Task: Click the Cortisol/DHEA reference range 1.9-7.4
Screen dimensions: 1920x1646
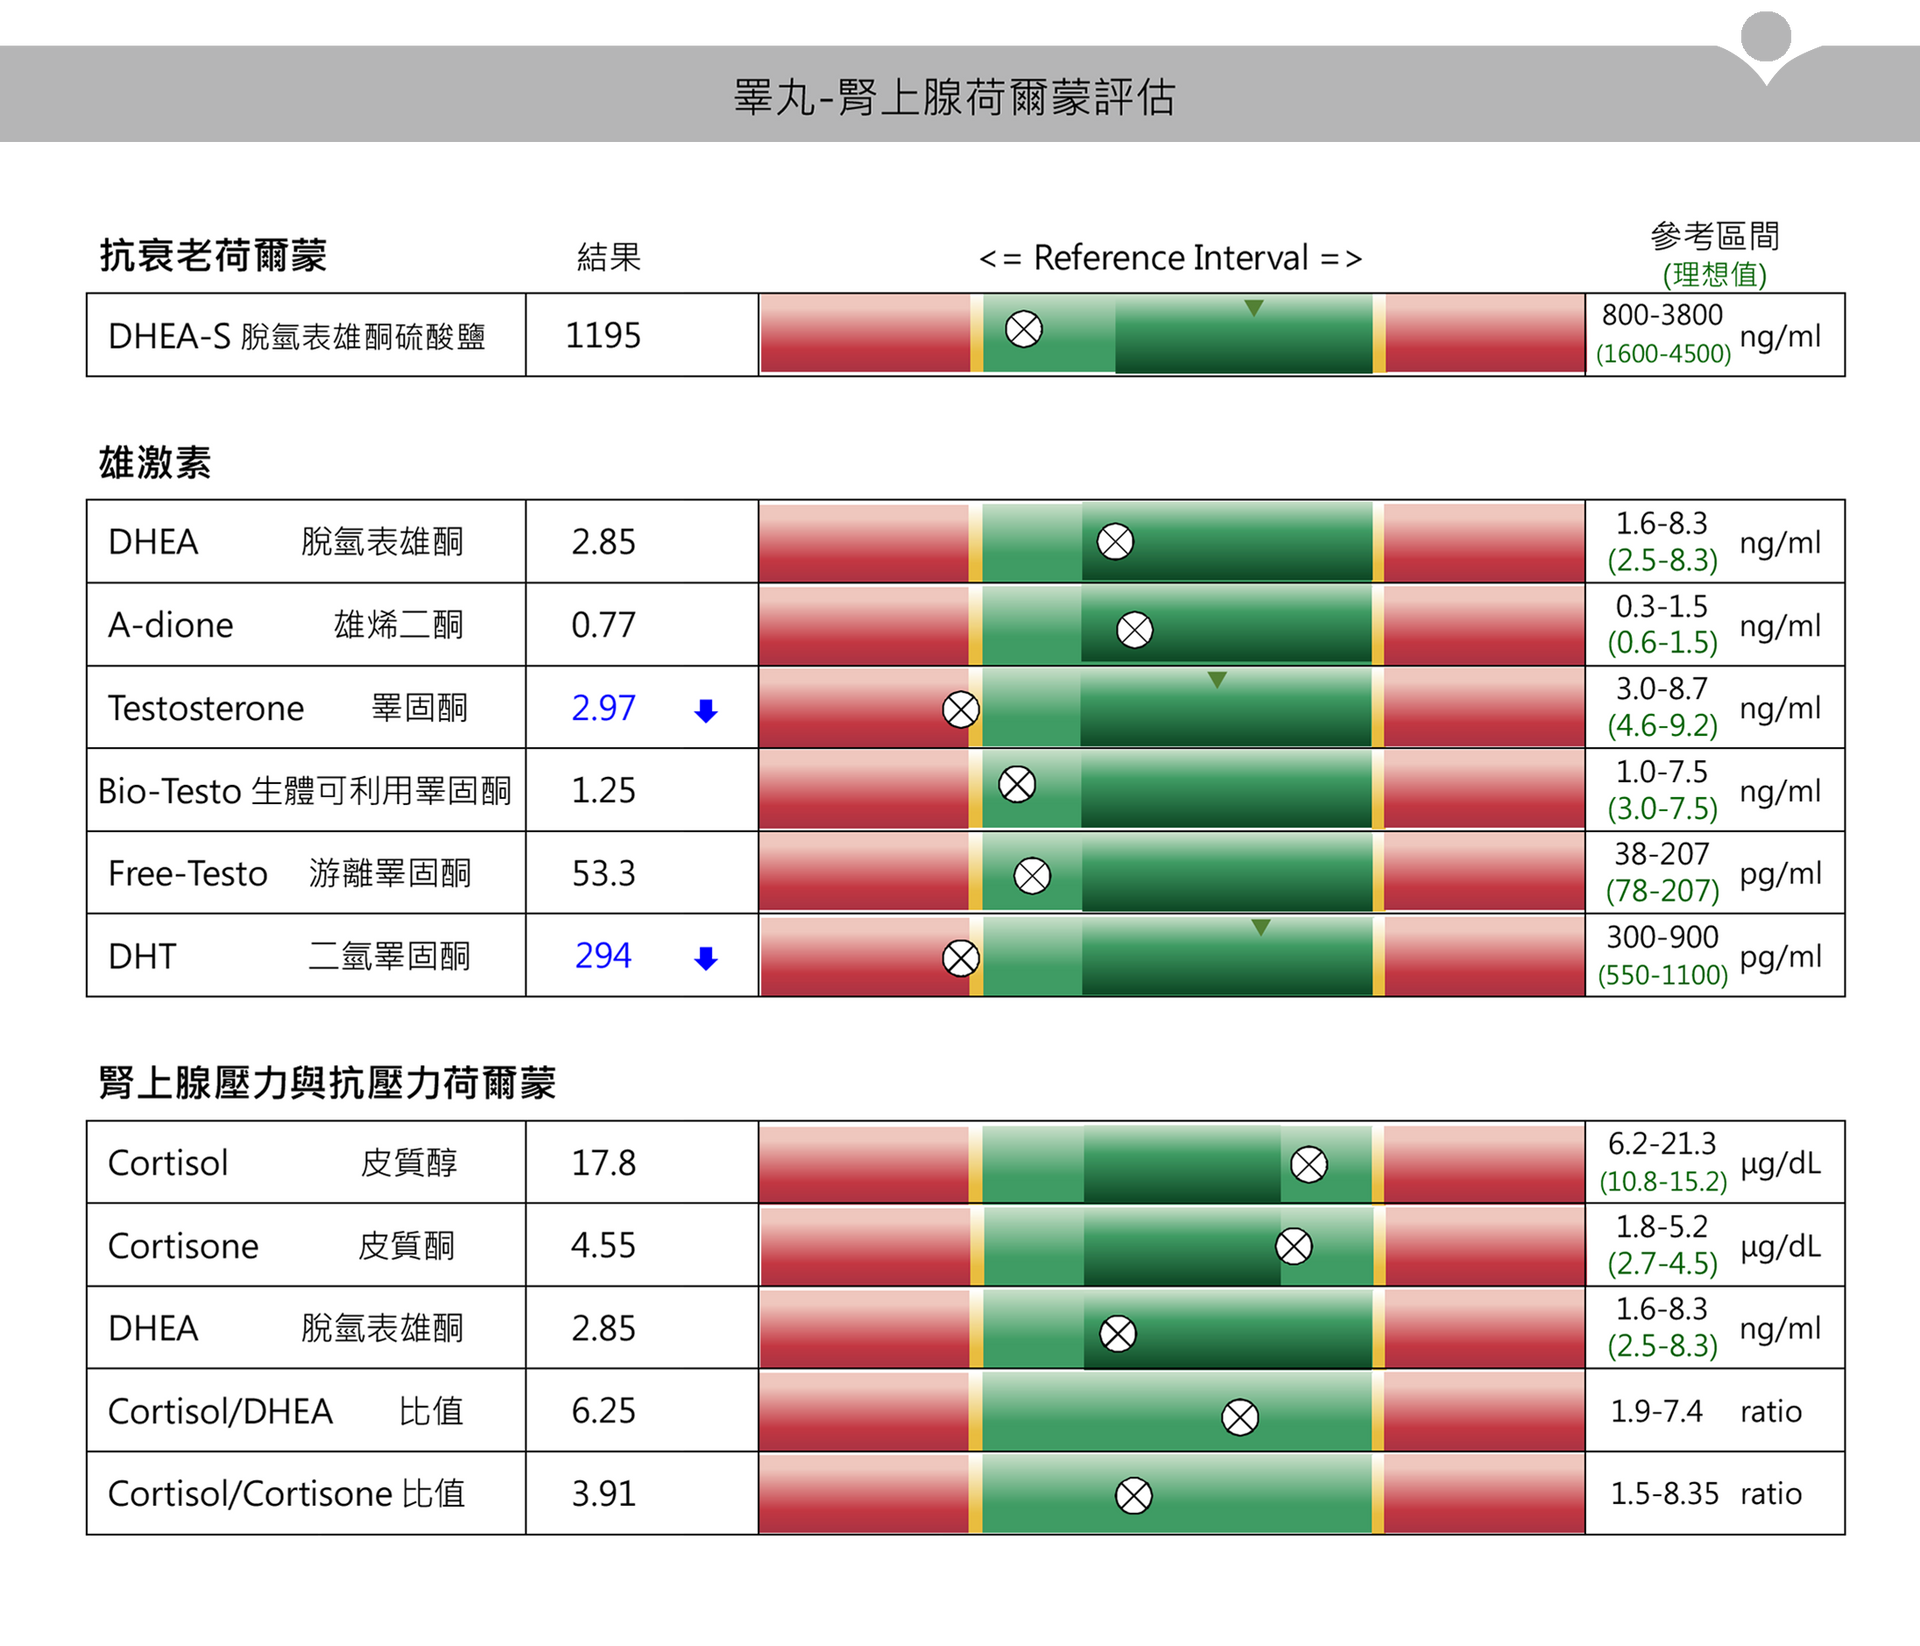Action: 1656,1411
